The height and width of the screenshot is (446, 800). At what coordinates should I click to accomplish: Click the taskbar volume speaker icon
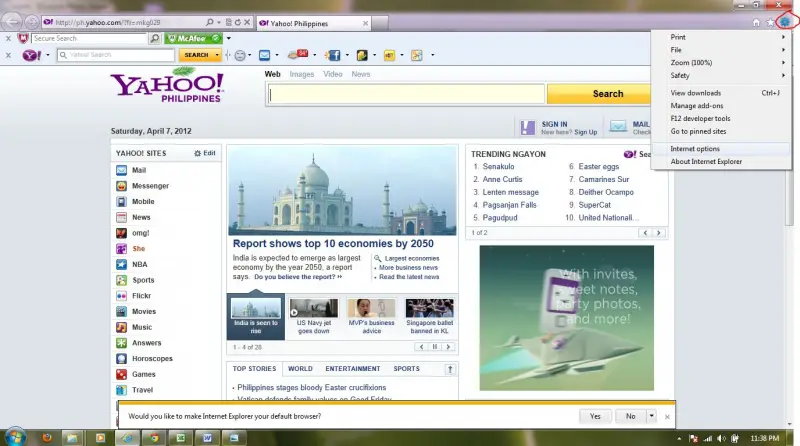(x=721, y=438)
